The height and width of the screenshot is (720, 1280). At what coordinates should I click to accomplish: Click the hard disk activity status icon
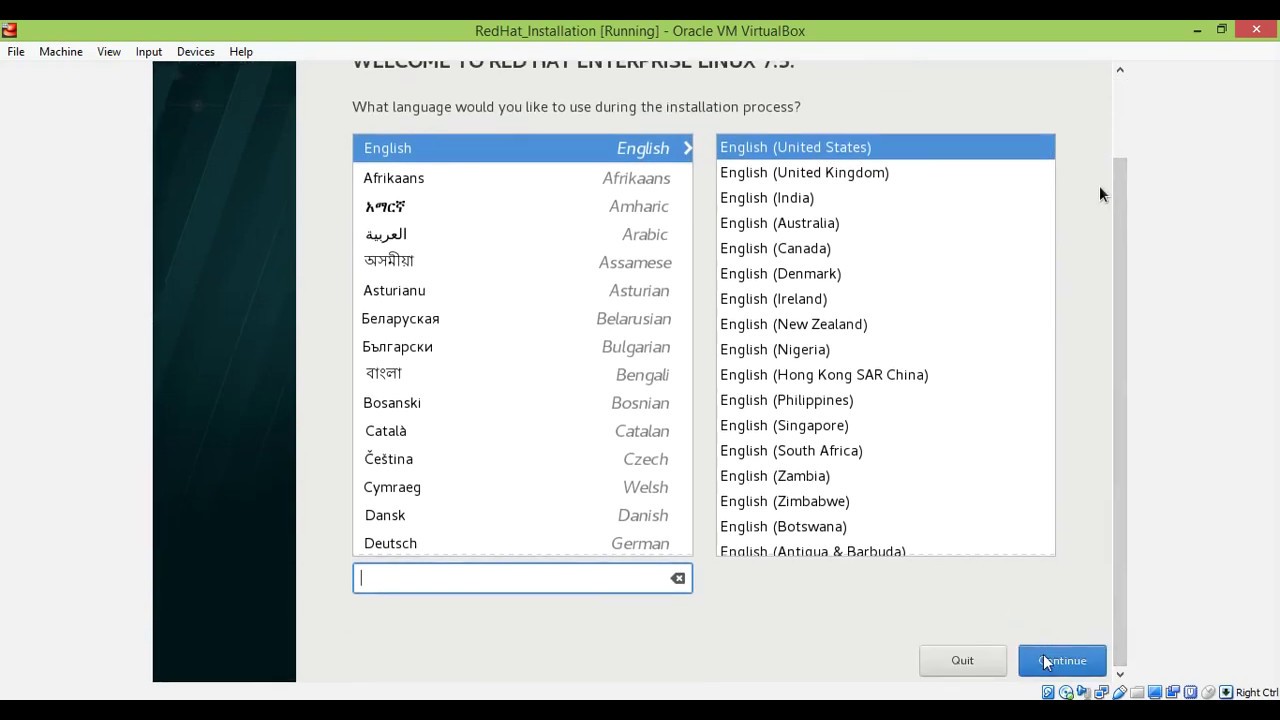pyautogui.click(x=1048, y=692)
